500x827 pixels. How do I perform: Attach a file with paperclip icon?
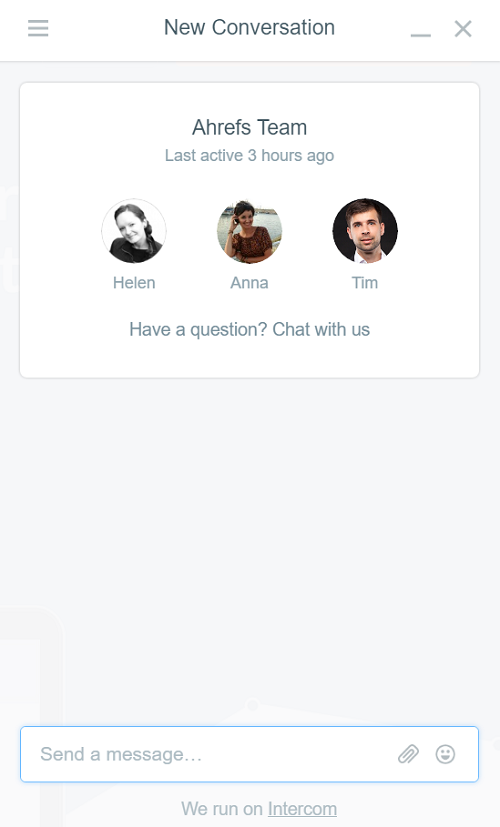click(408, 754)
